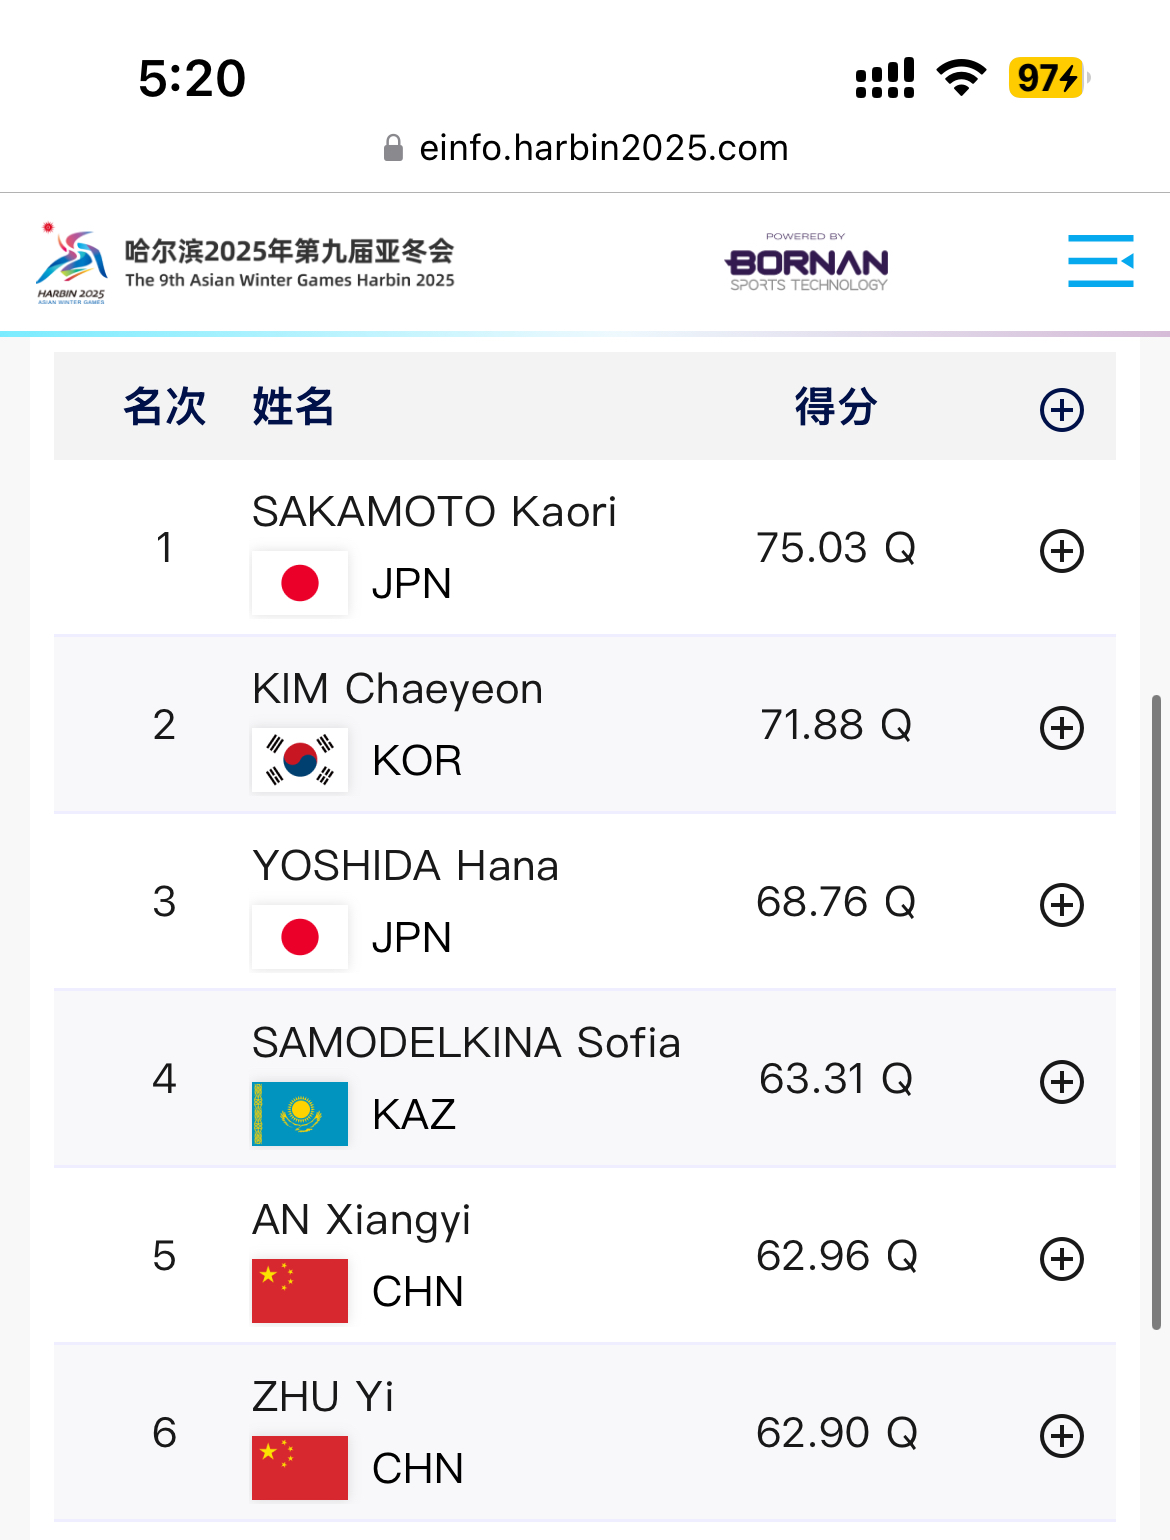Select the einfo.harbin2025.com address bar
The image size is (1170, 1540).
coord(603,148)
